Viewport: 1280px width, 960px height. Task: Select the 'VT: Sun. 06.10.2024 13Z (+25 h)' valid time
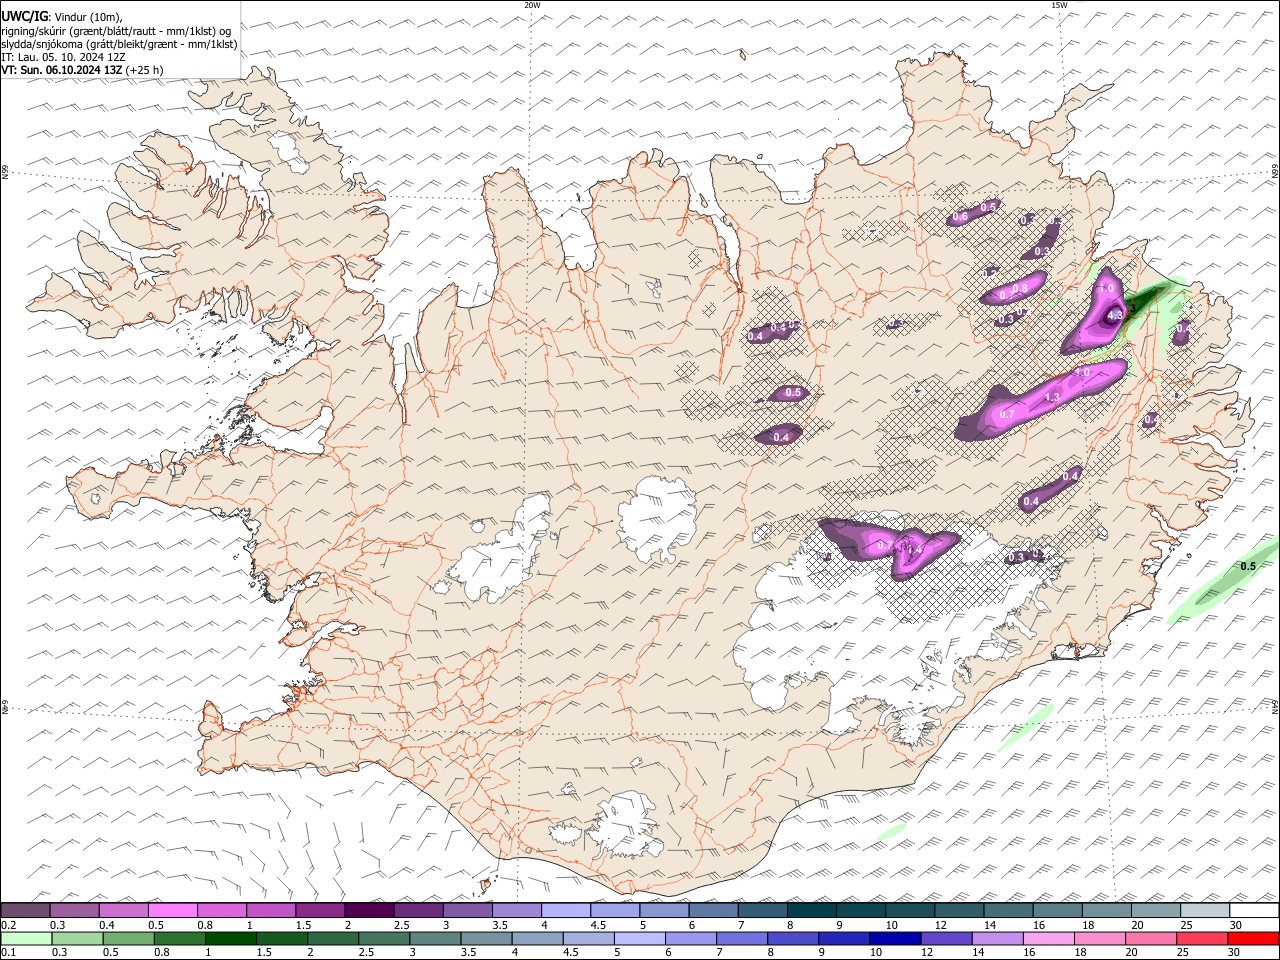[82, 70]
